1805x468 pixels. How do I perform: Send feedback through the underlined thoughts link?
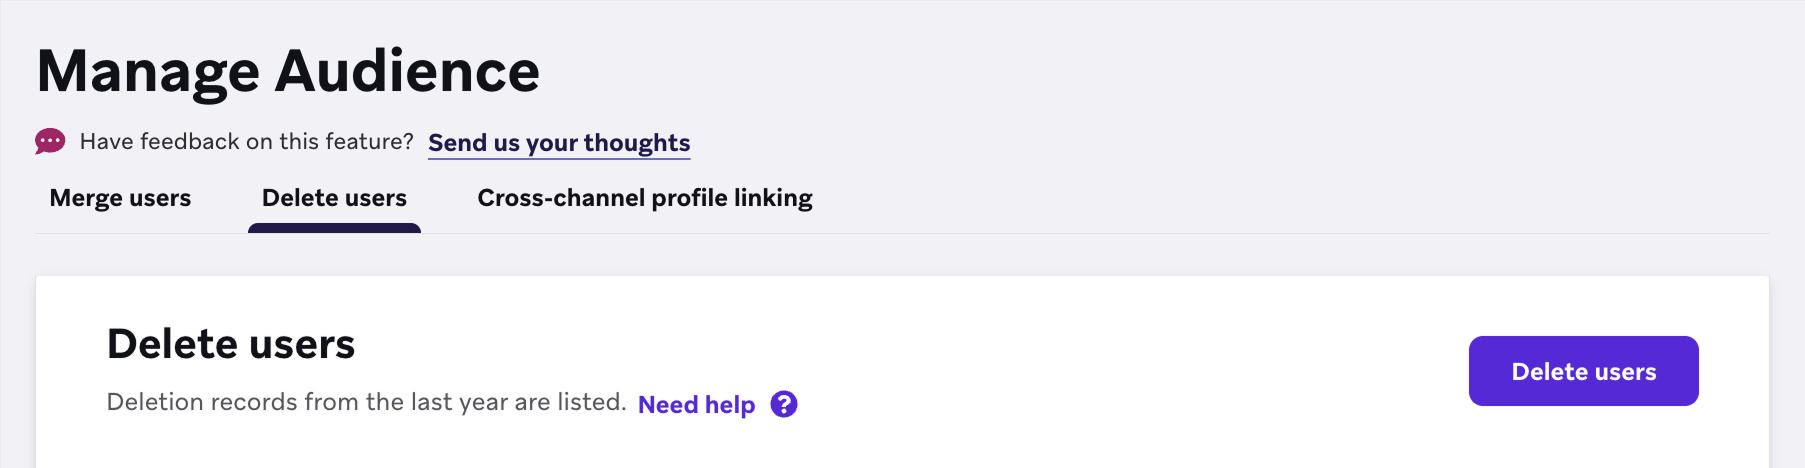click(559, 143)
